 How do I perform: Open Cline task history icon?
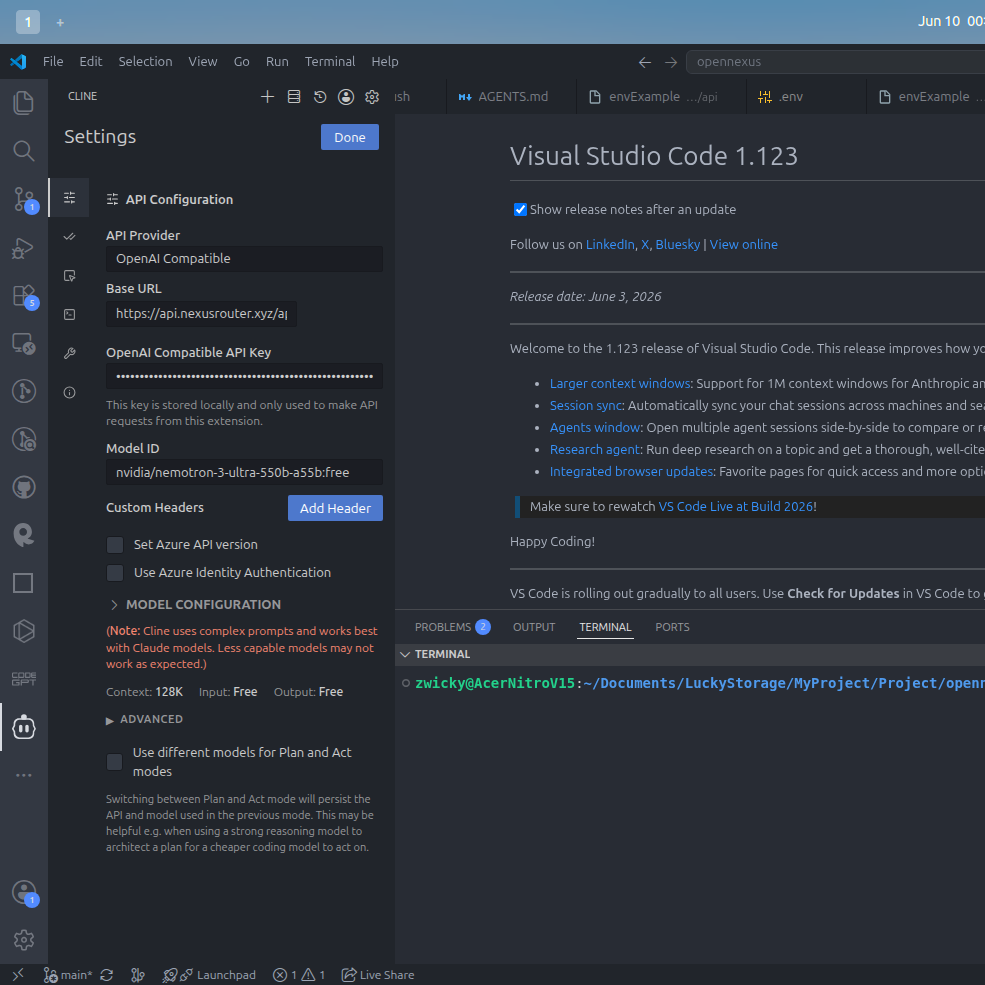click(320, 97)
